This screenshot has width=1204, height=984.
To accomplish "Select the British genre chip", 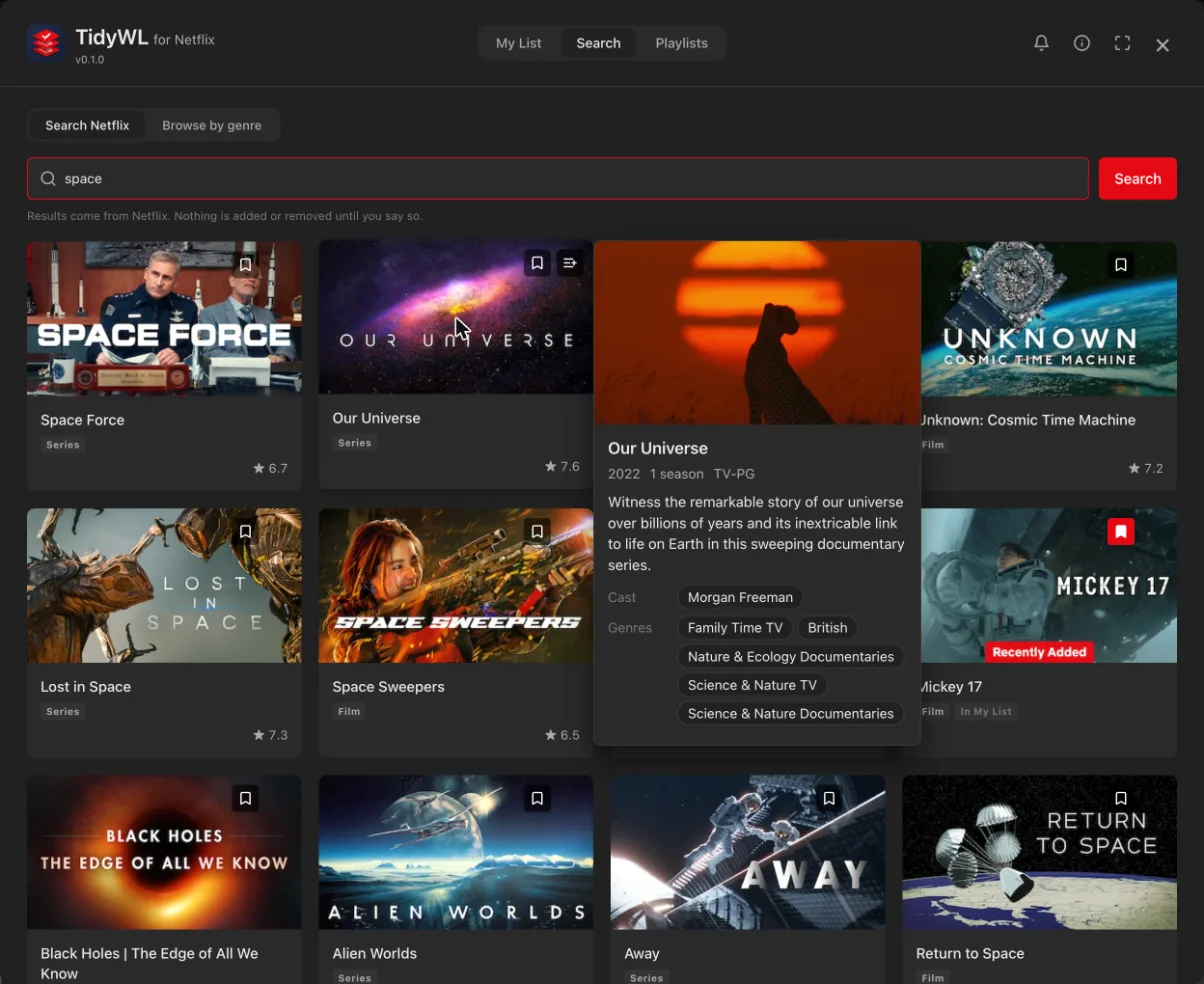I will point(827,628).
